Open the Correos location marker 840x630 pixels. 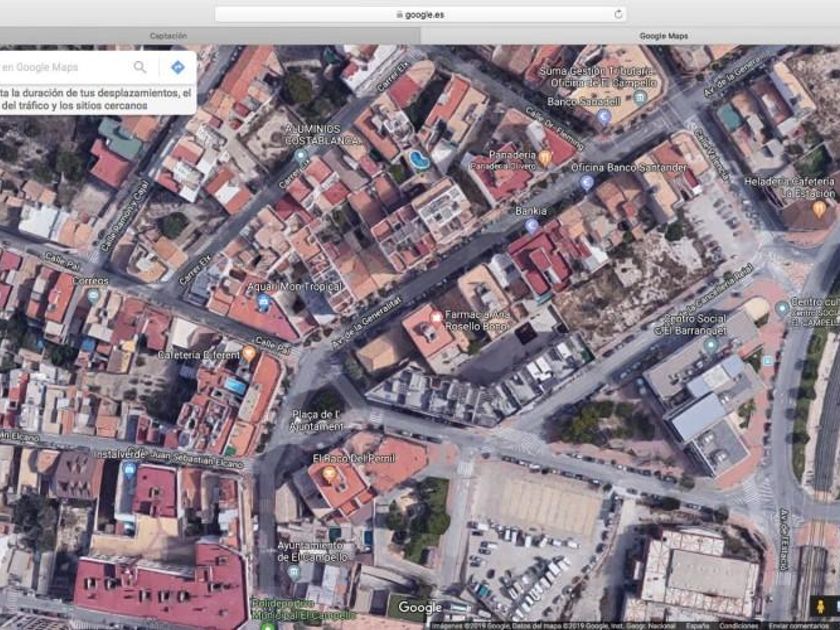coord(93,296)
